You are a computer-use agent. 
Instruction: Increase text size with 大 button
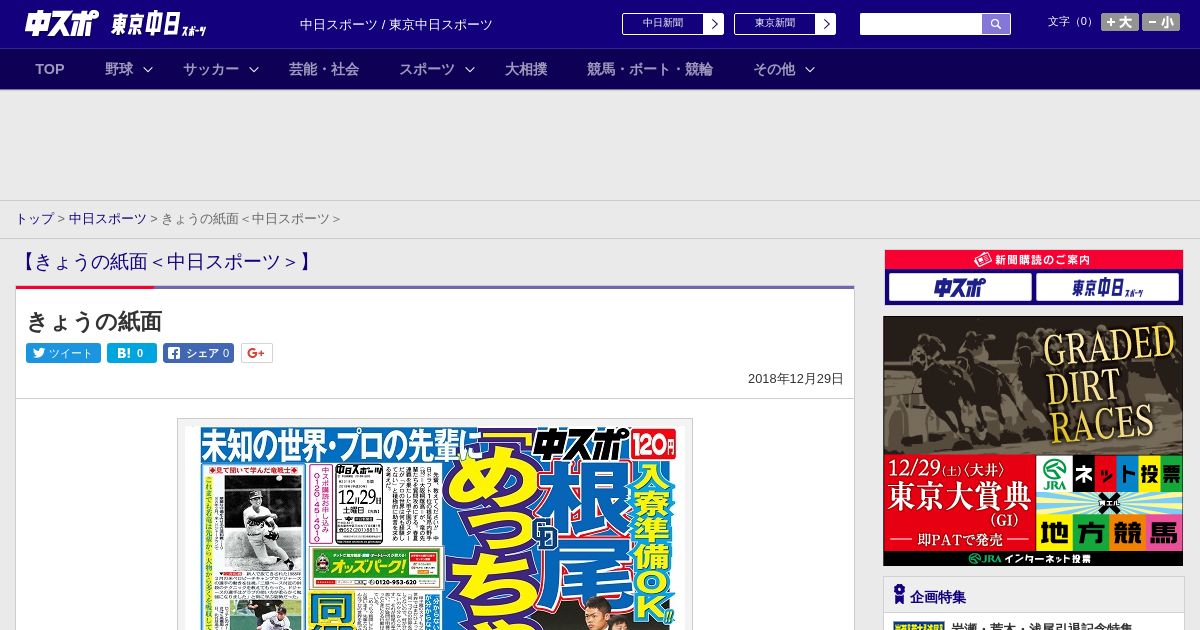[1120, 22]
